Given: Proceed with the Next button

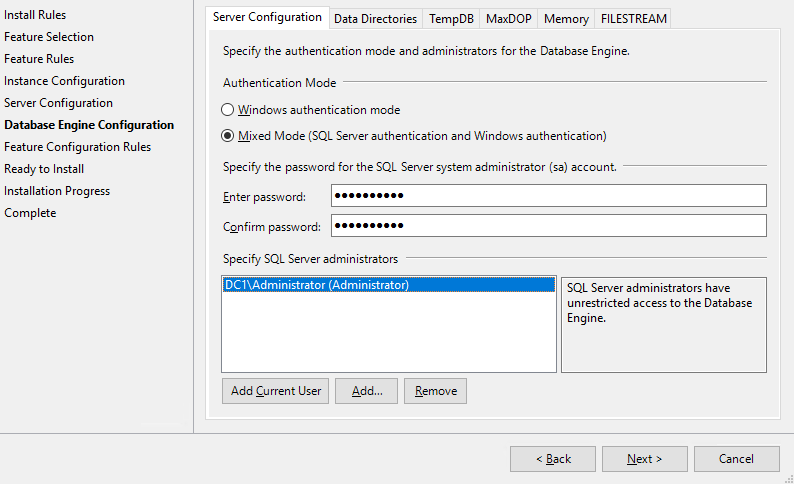Looking at the screenshot, I should 645,459.
